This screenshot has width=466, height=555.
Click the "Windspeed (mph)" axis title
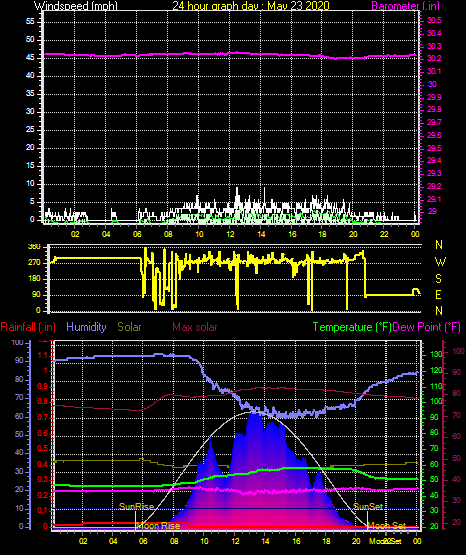[x=76, y=6]
